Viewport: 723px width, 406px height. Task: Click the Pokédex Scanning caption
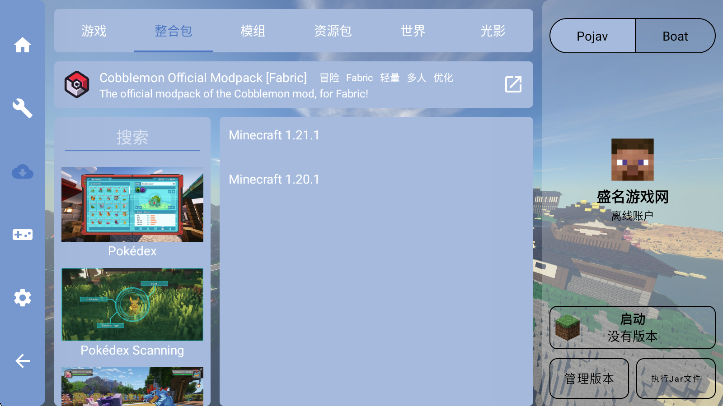pos(132,350)
